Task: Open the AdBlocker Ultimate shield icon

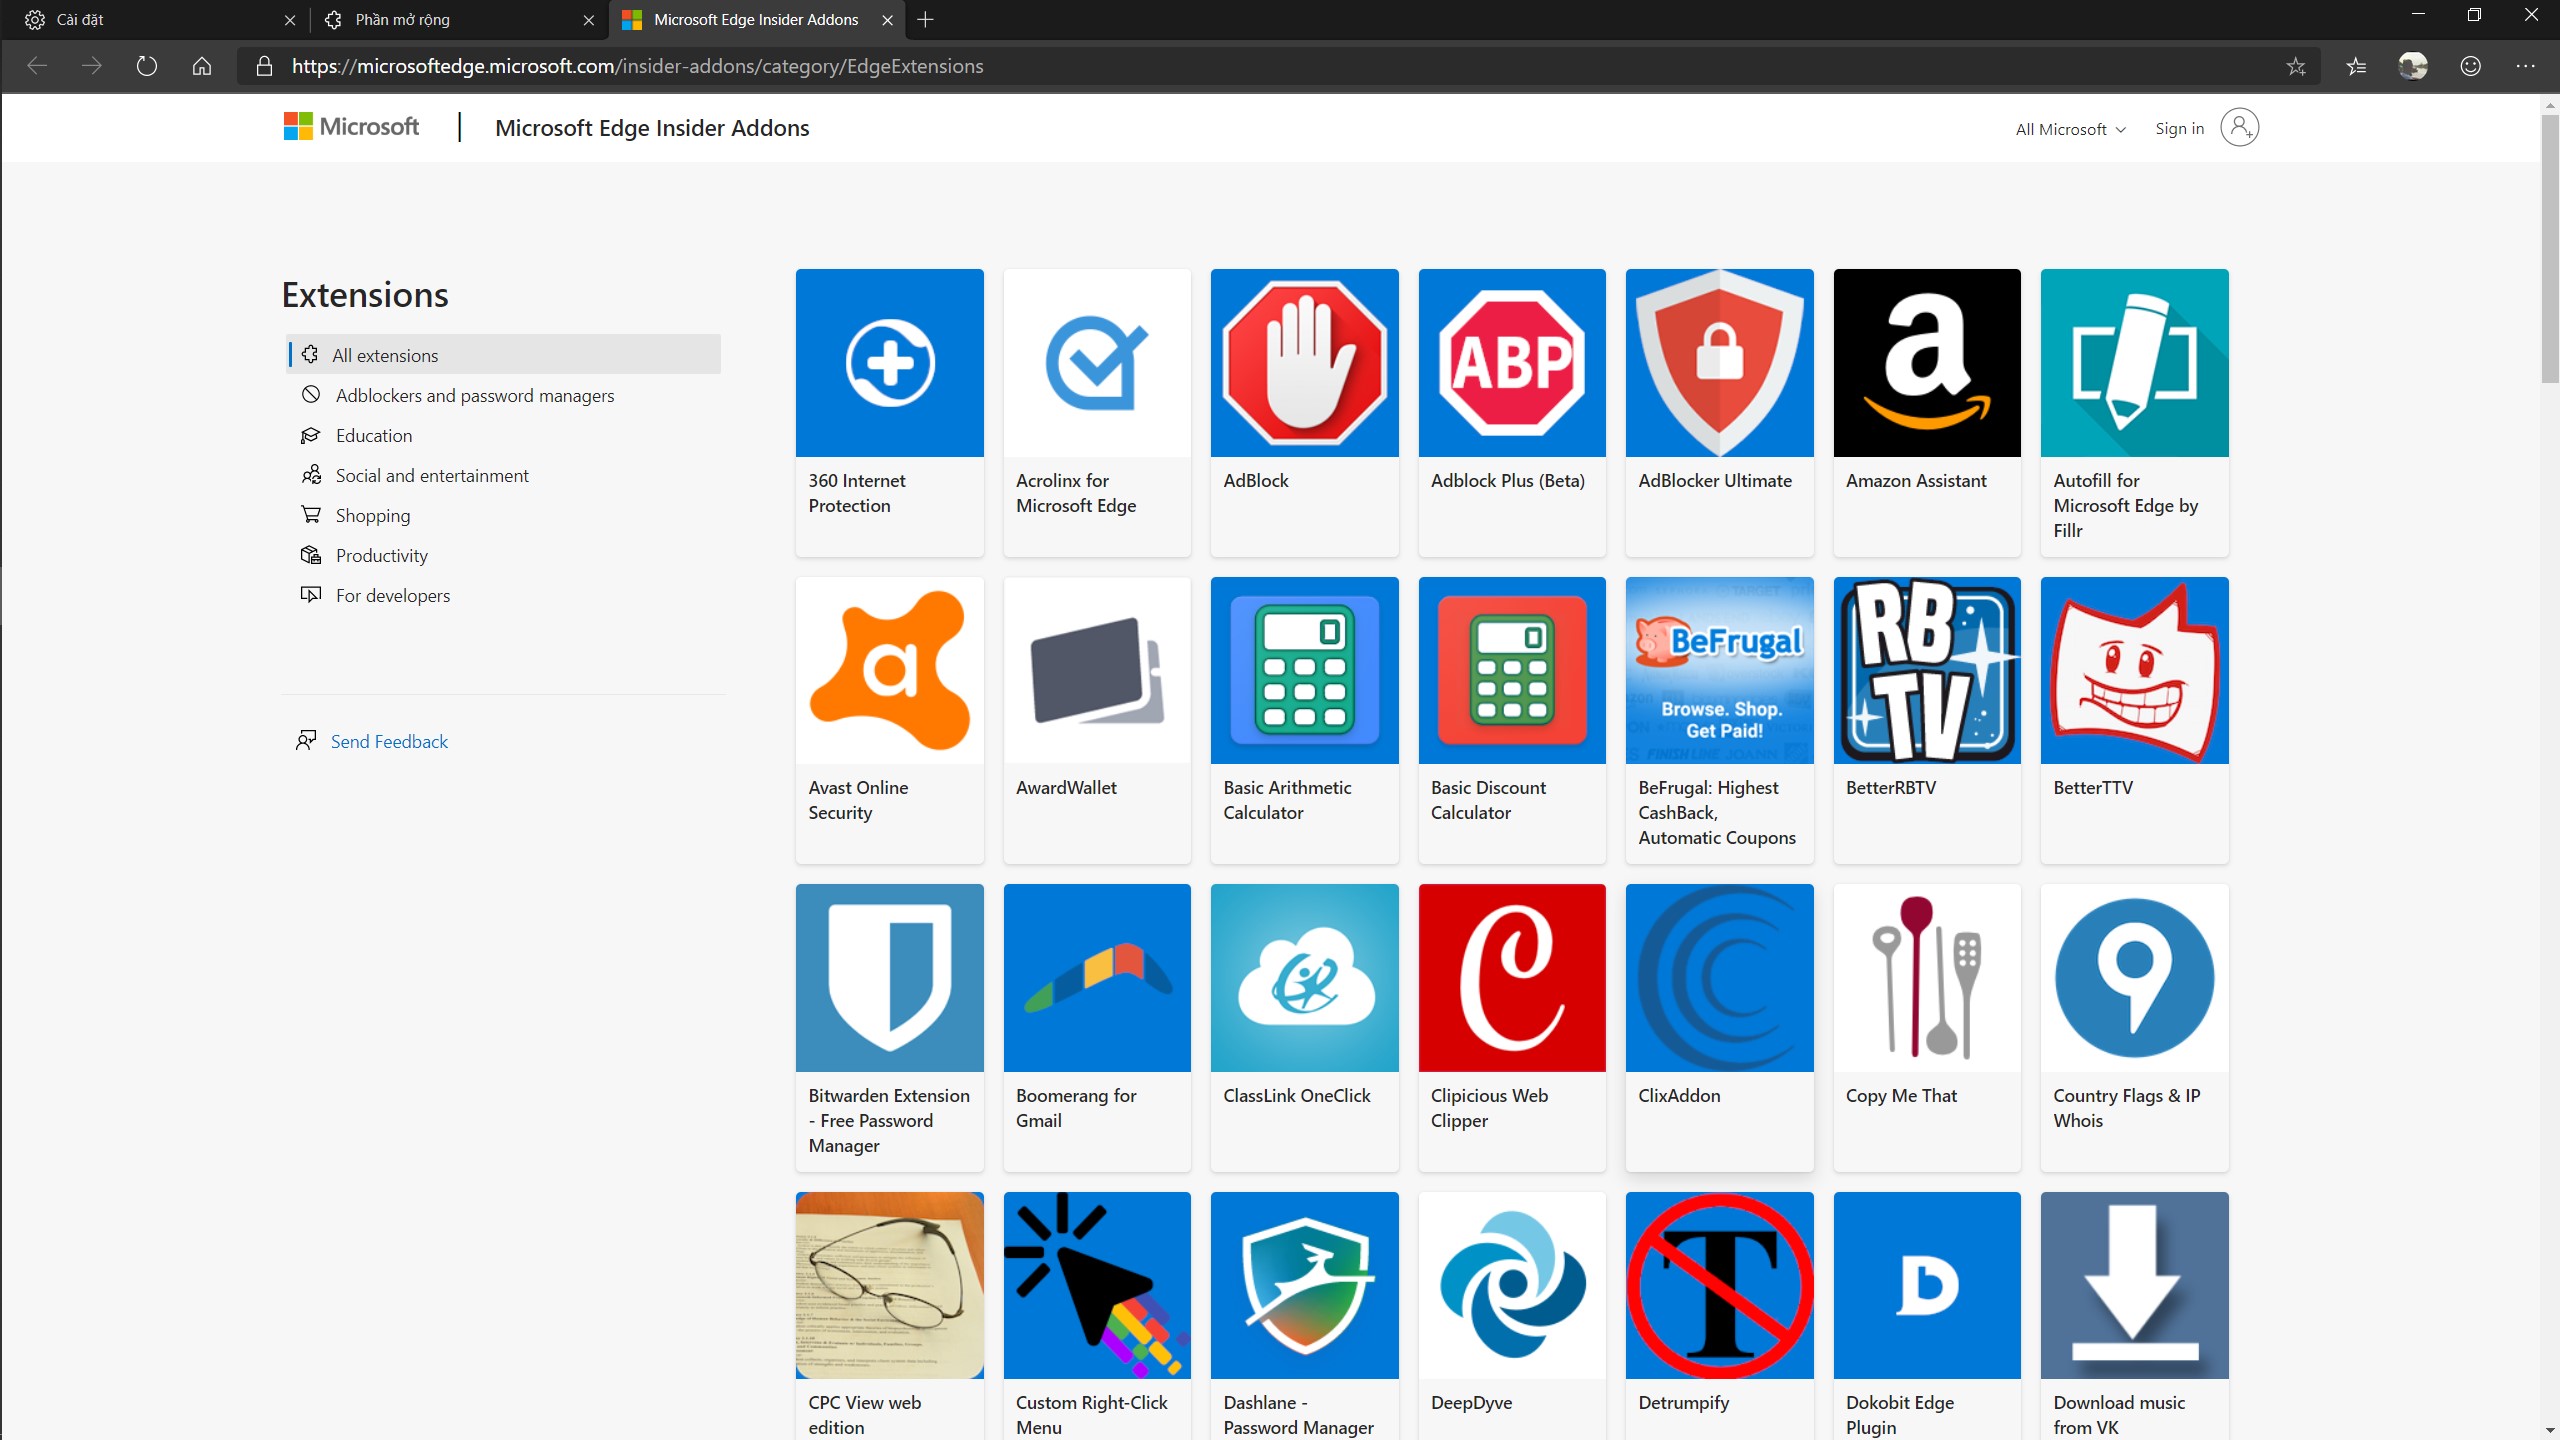Action: coord(1719,362)
